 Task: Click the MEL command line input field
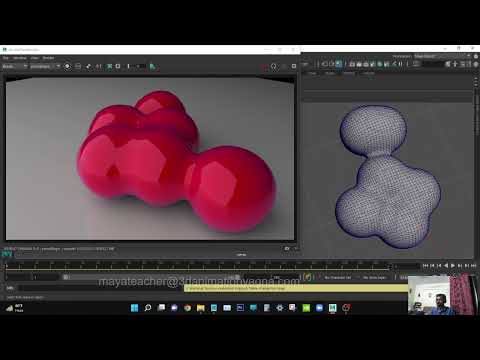pos(100,288)
